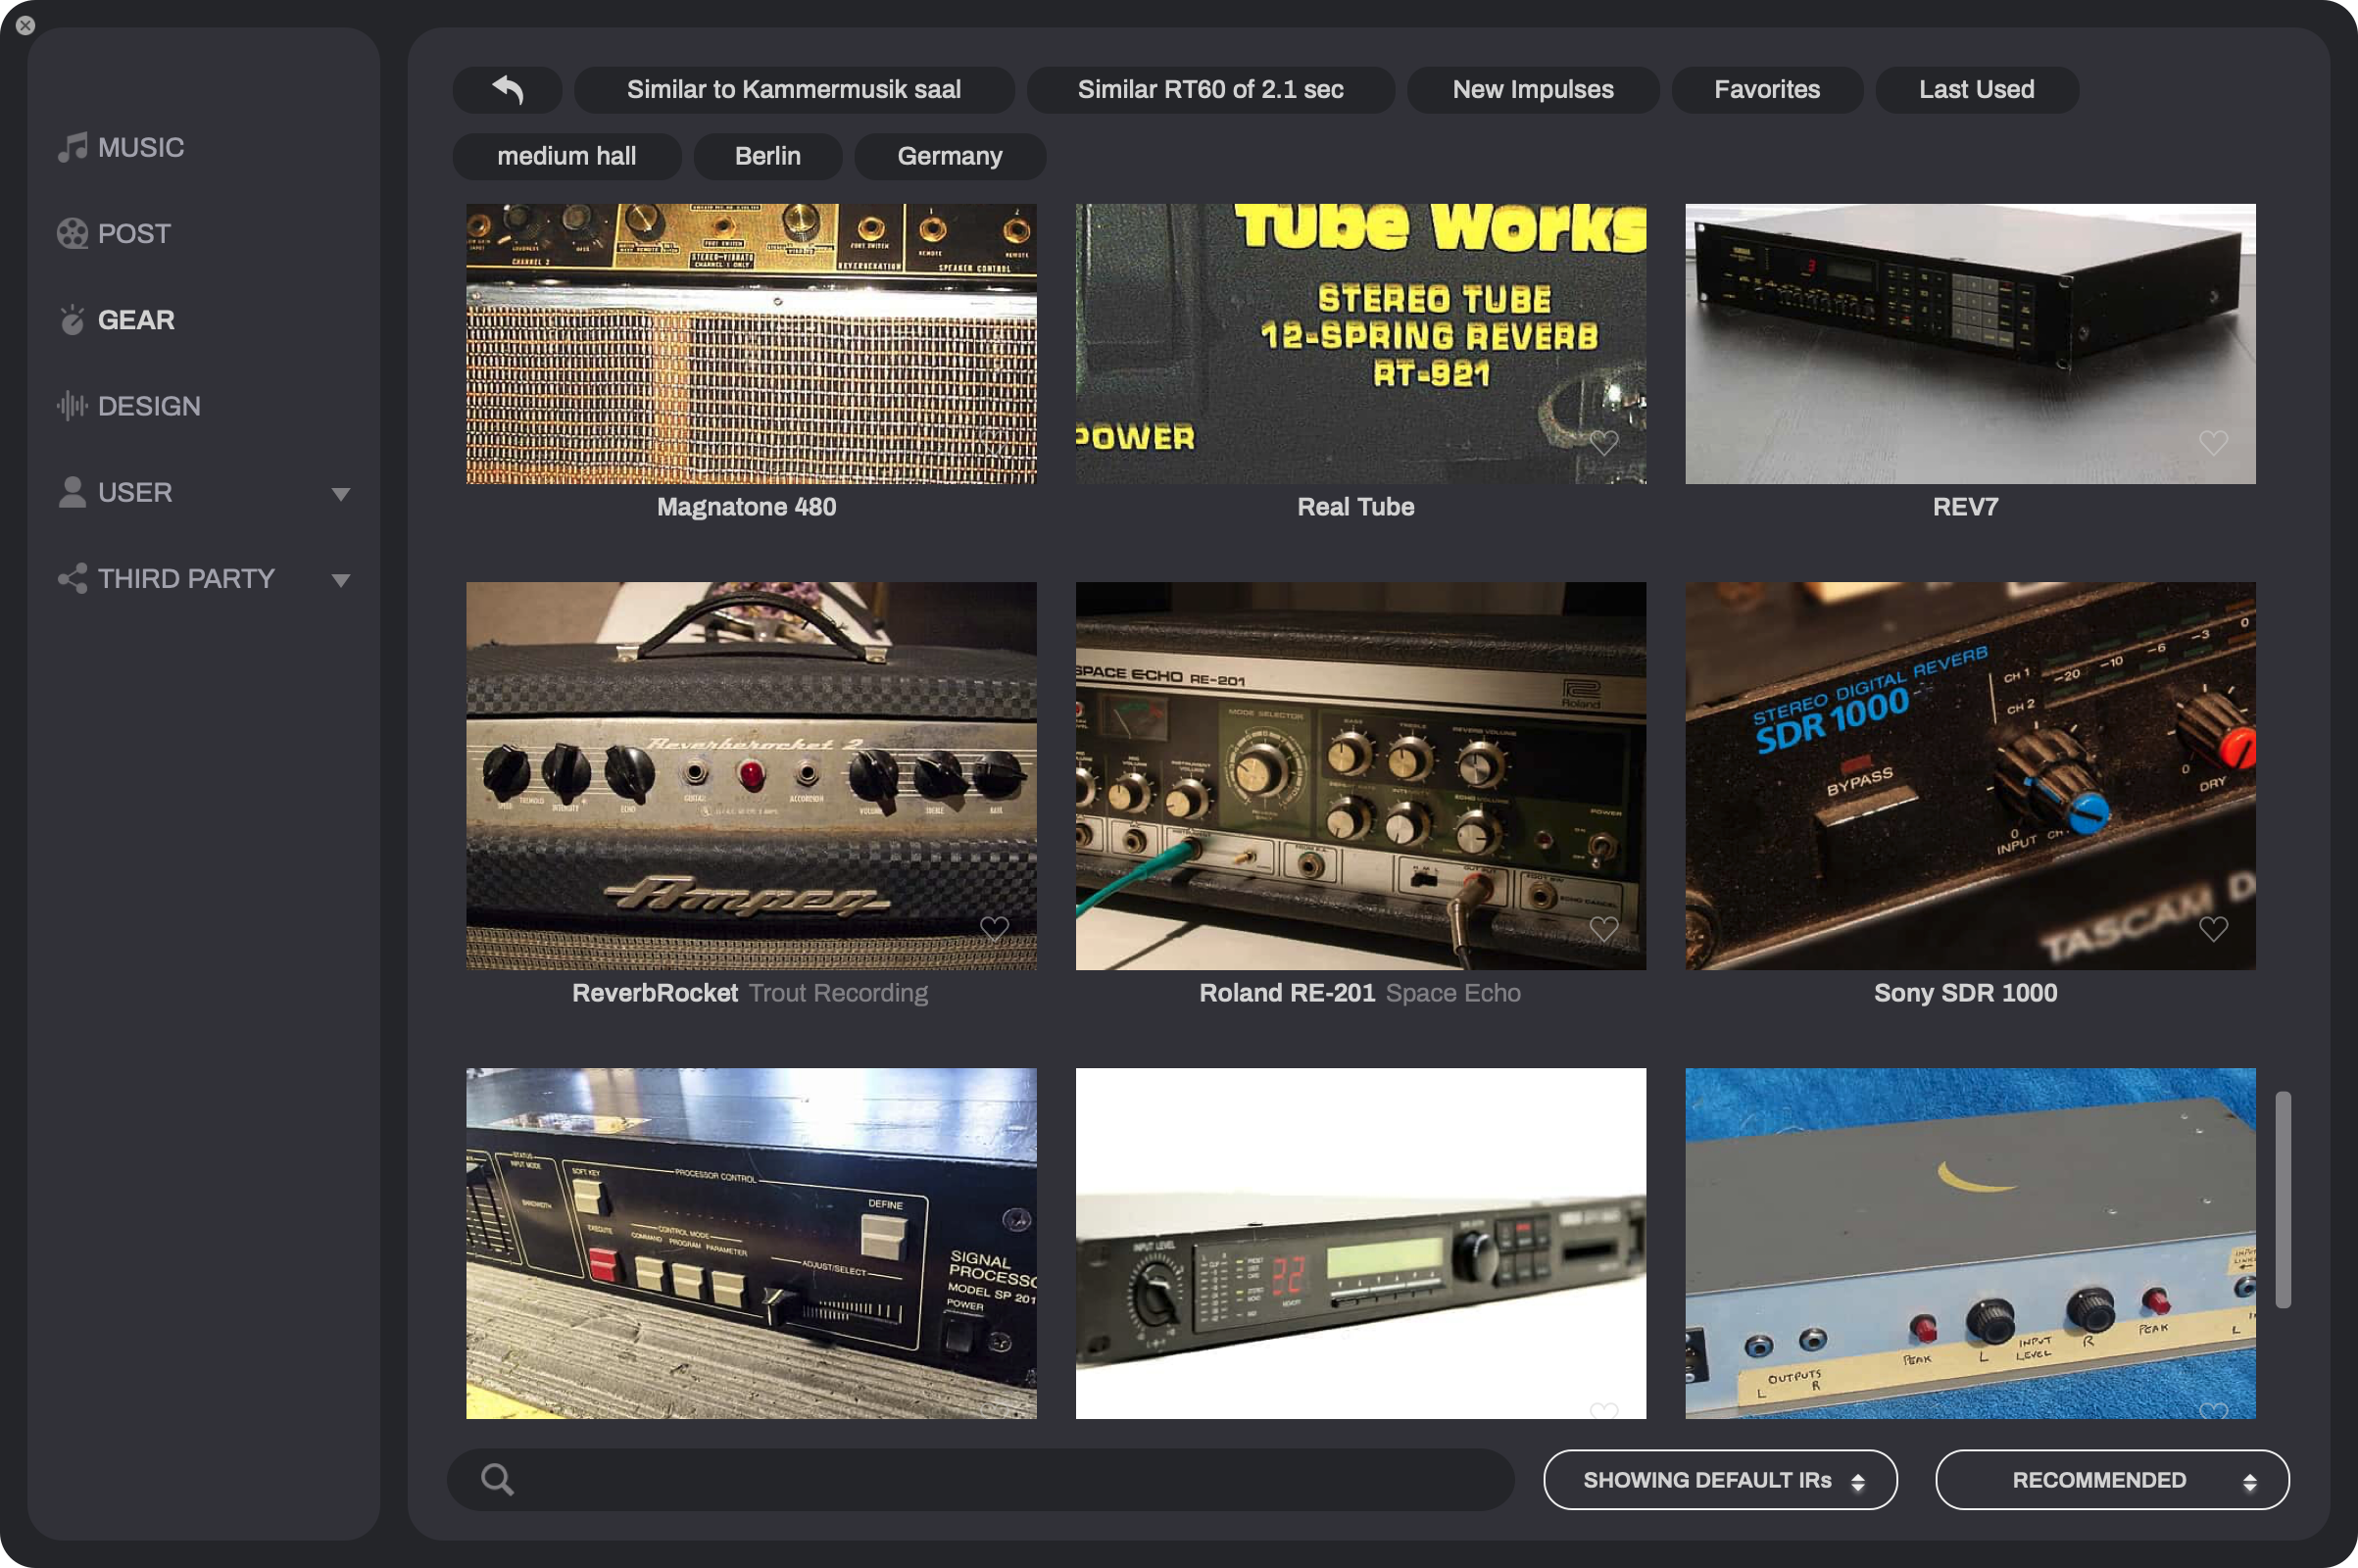The image size is (2358, 1568).
Task: Select the music note MUSIC icon
Action: pyautogui.click(x=72, y=147)
